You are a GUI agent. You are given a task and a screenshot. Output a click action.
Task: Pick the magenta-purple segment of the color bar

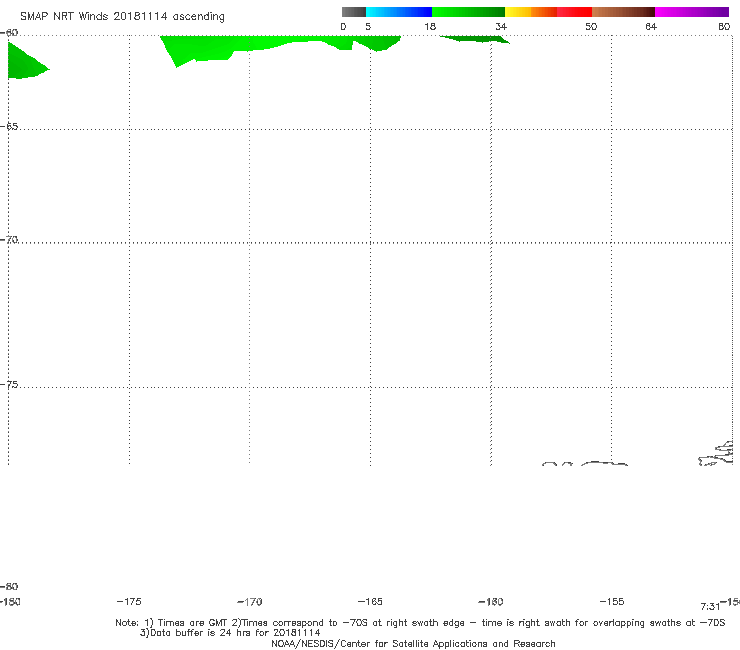coord(692,12)
